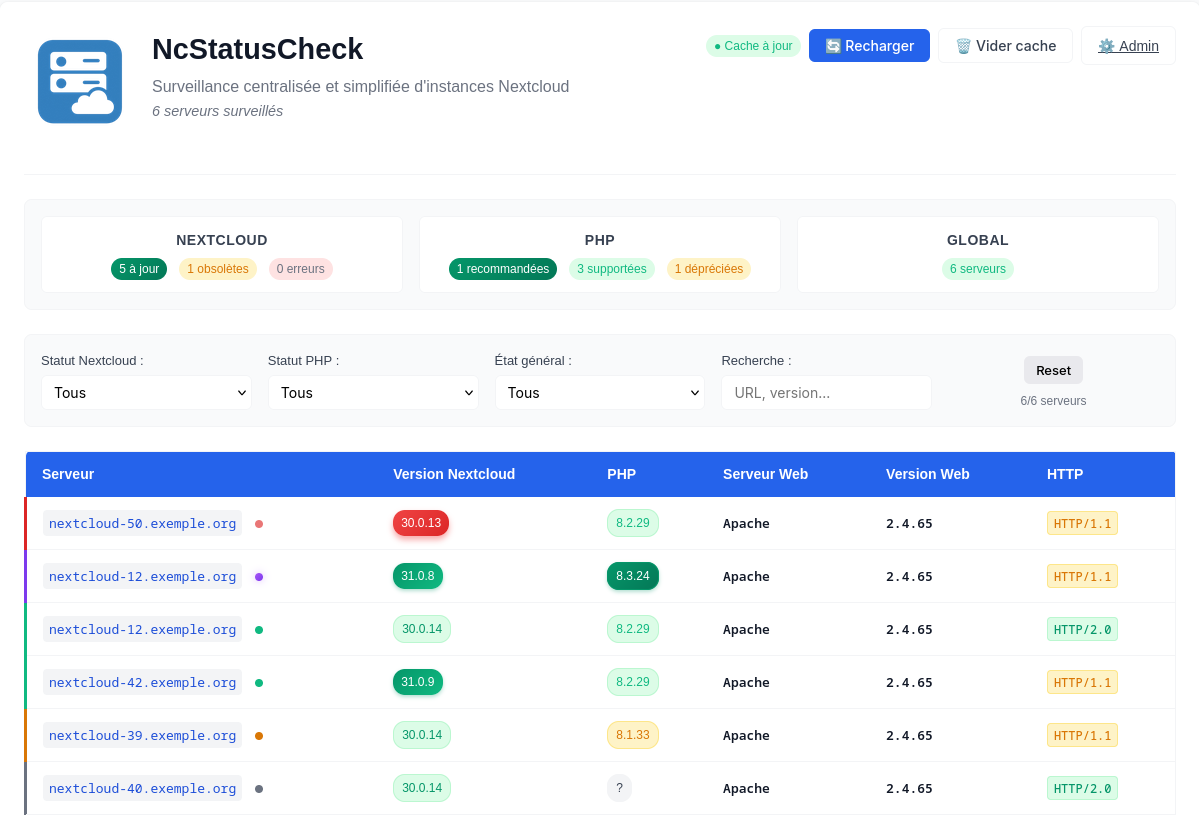Click the '1 obsolètes' badge
The image size is (1199, 834).
[218, 269]
